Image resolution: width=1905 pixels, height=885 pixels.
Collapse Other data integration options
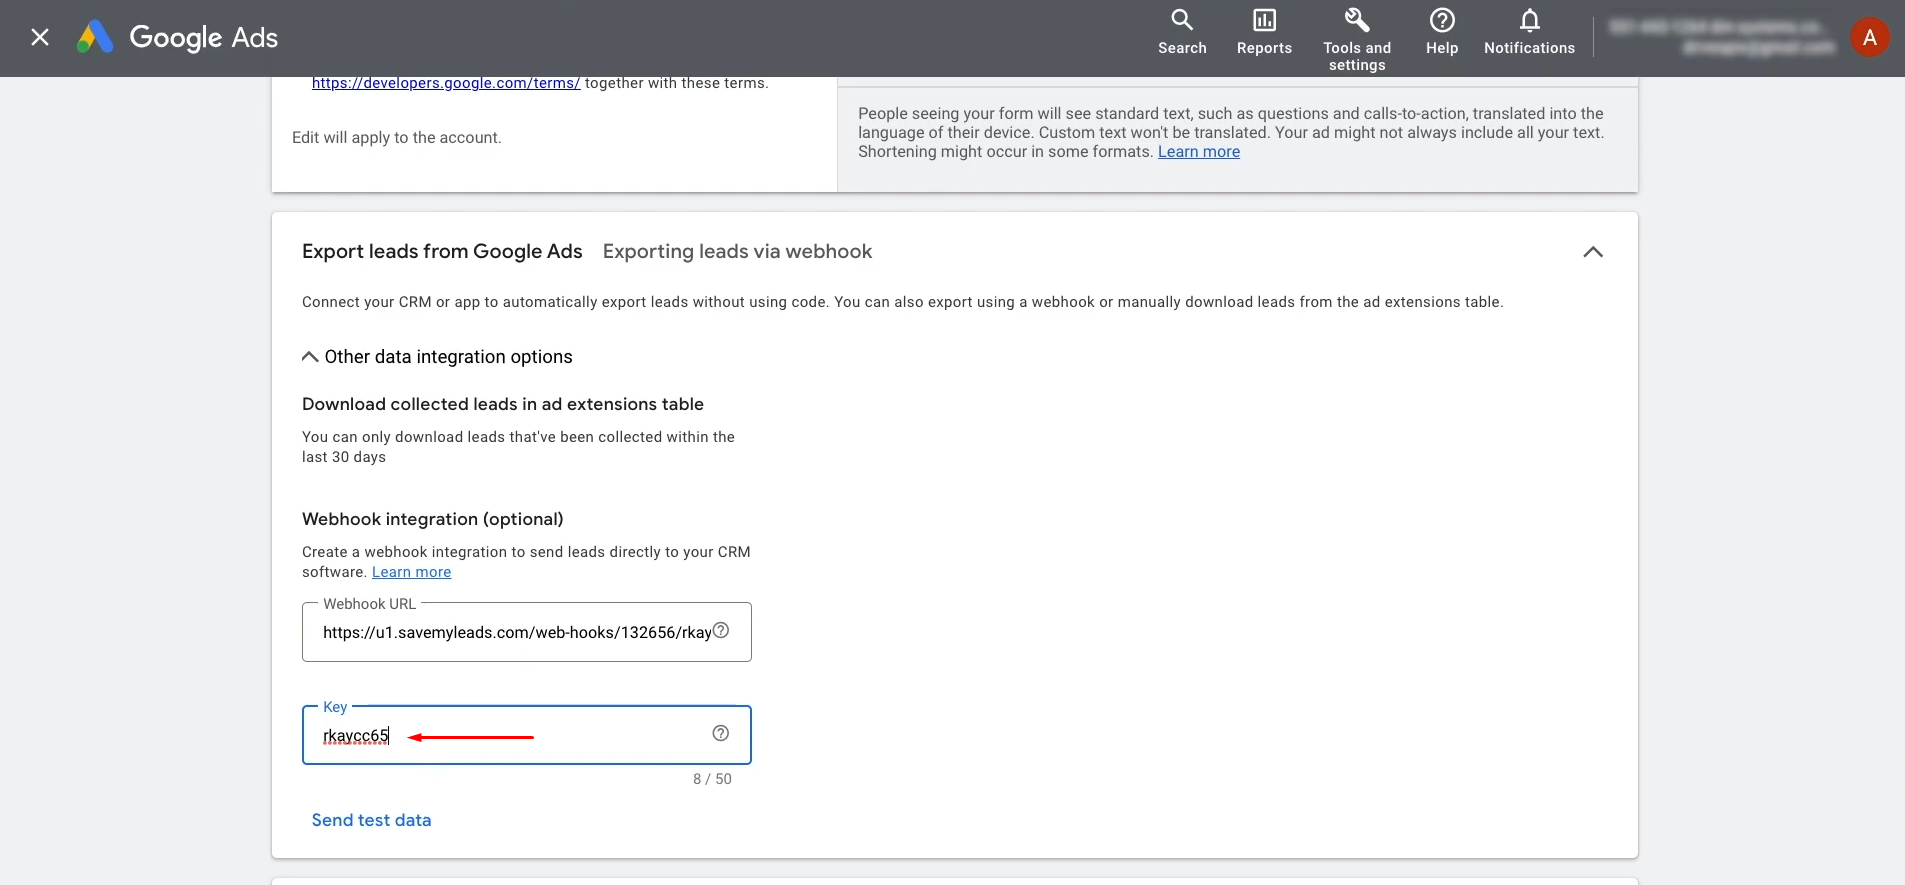click(x=310, y=357)
